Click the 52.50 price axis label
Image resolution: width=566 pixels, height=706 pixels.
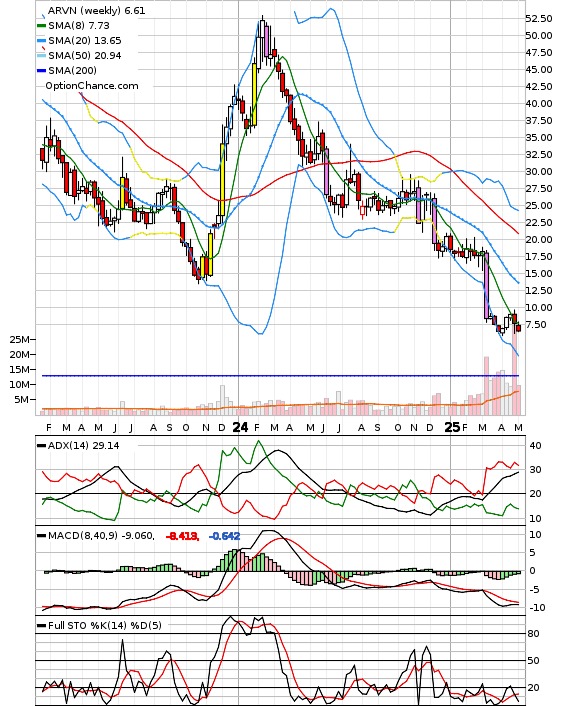[539, 18]
